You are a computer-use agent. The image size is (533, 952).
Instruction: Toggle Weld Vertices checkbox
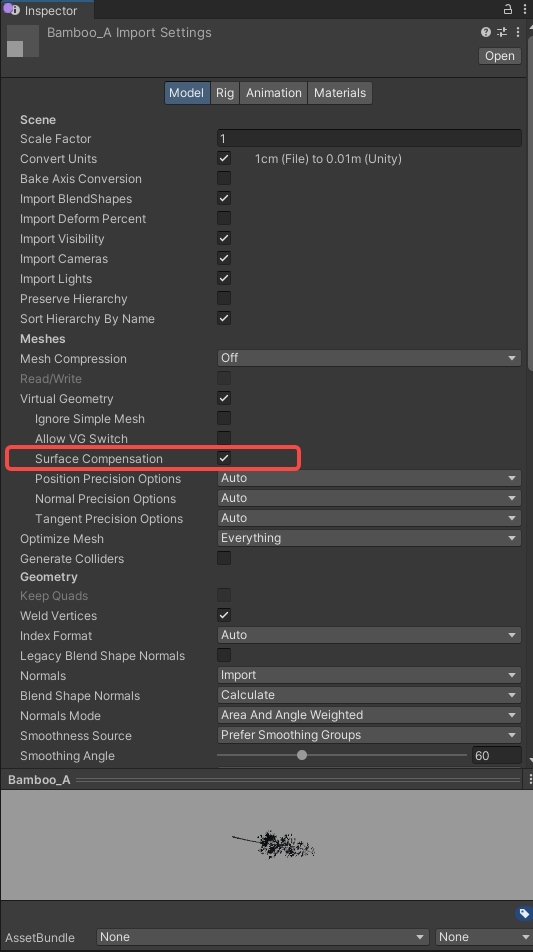224,616
